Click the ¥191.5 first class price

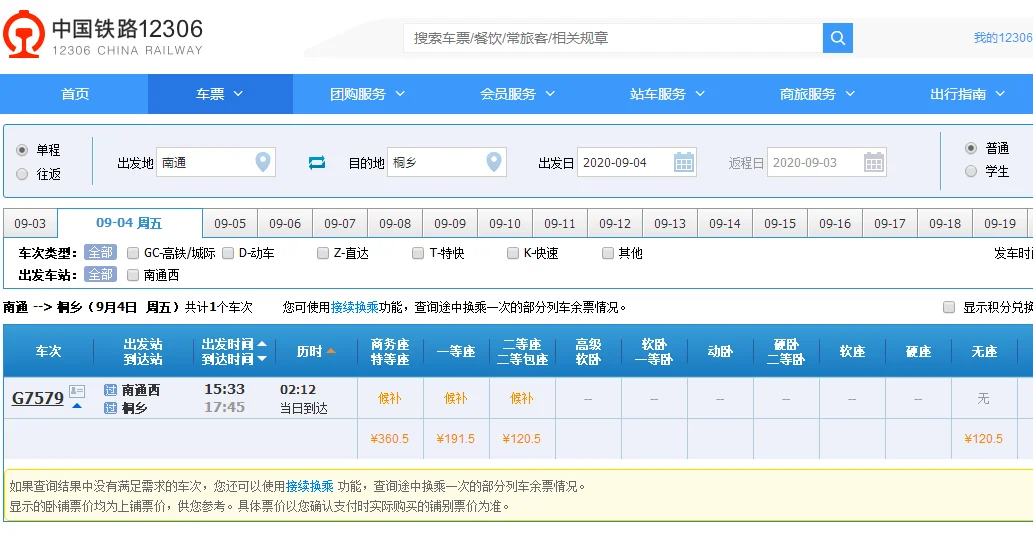[x=456, y=439]
